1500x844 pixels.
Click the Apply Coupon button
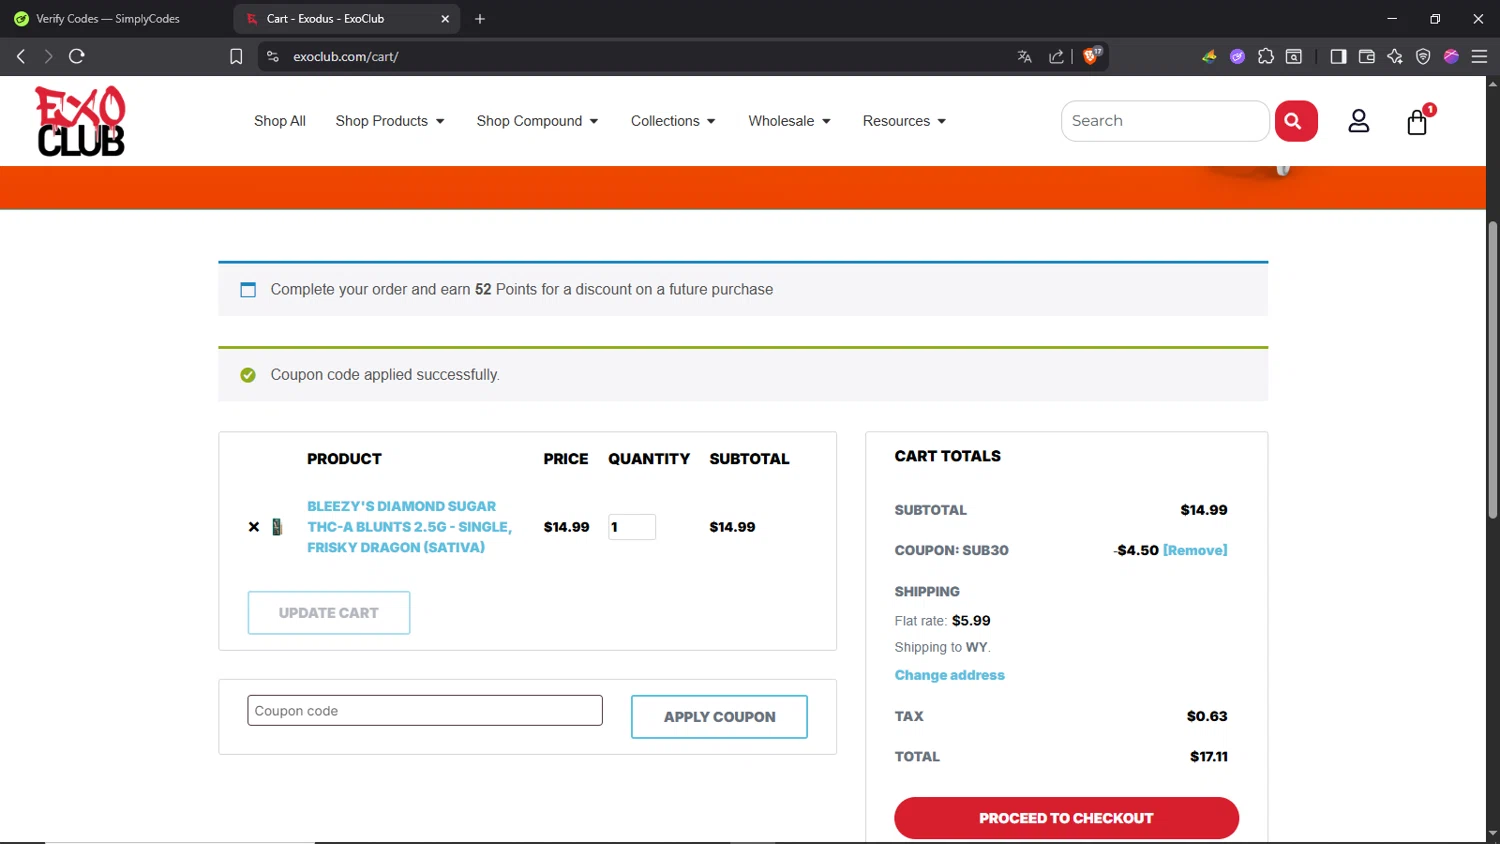click(x=719, y=717)
